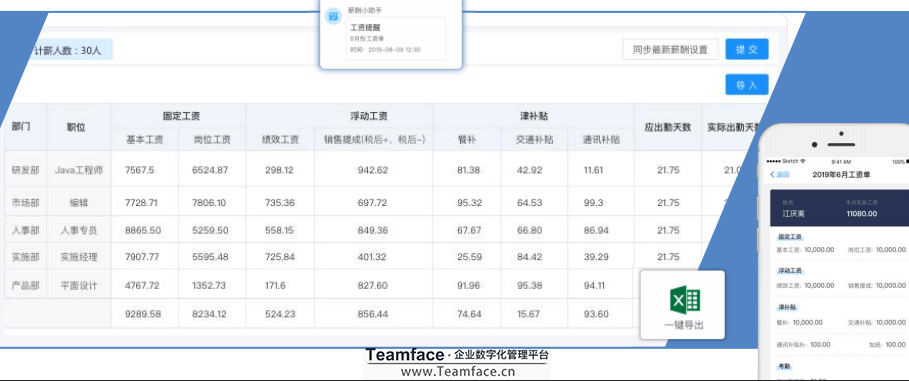This screenshot has width=909, height=381.
Task: Click 同步最新薪酬设置 button
Action: click(x=670, y=49)
